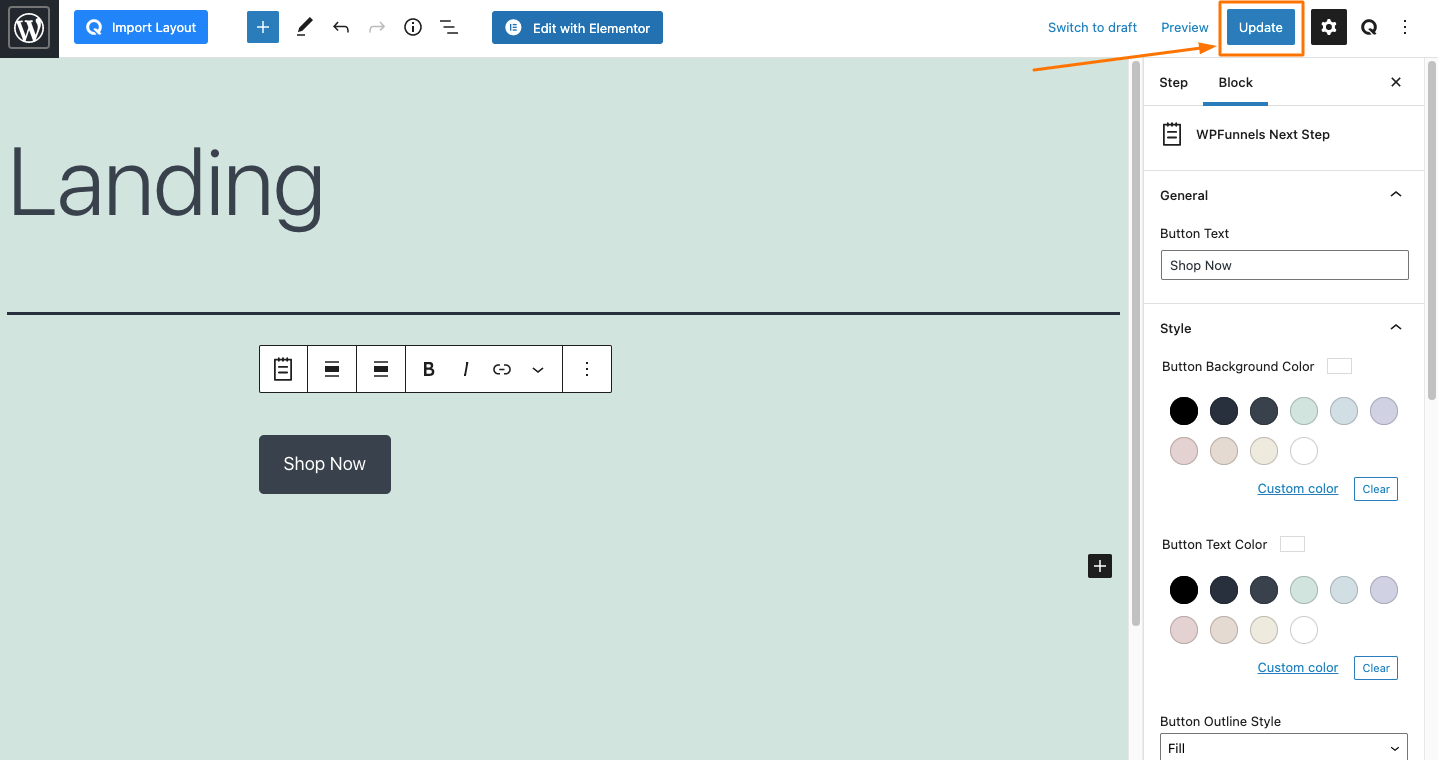Switch to the Block tab
1438x760 pixels.
(x=1235, y=82)
